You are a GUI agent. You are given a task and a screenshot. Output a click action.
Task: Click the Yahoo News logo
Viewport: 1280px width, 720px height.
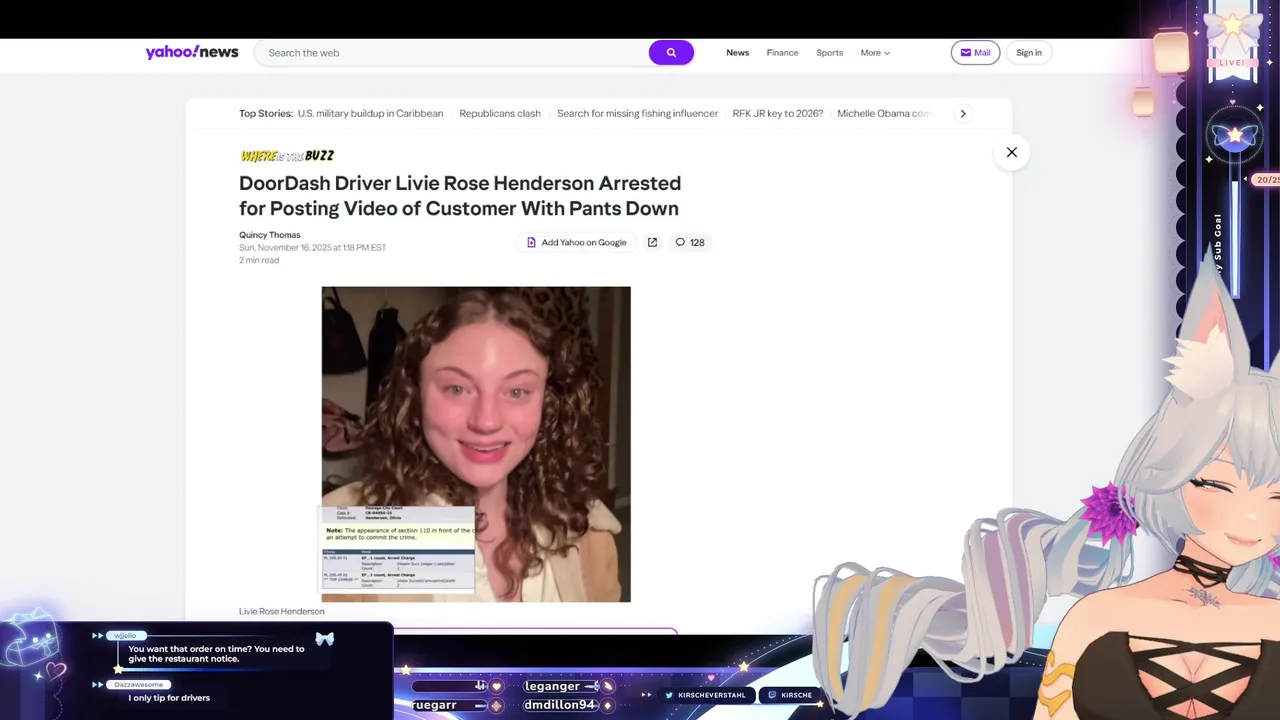click(192, 52)
